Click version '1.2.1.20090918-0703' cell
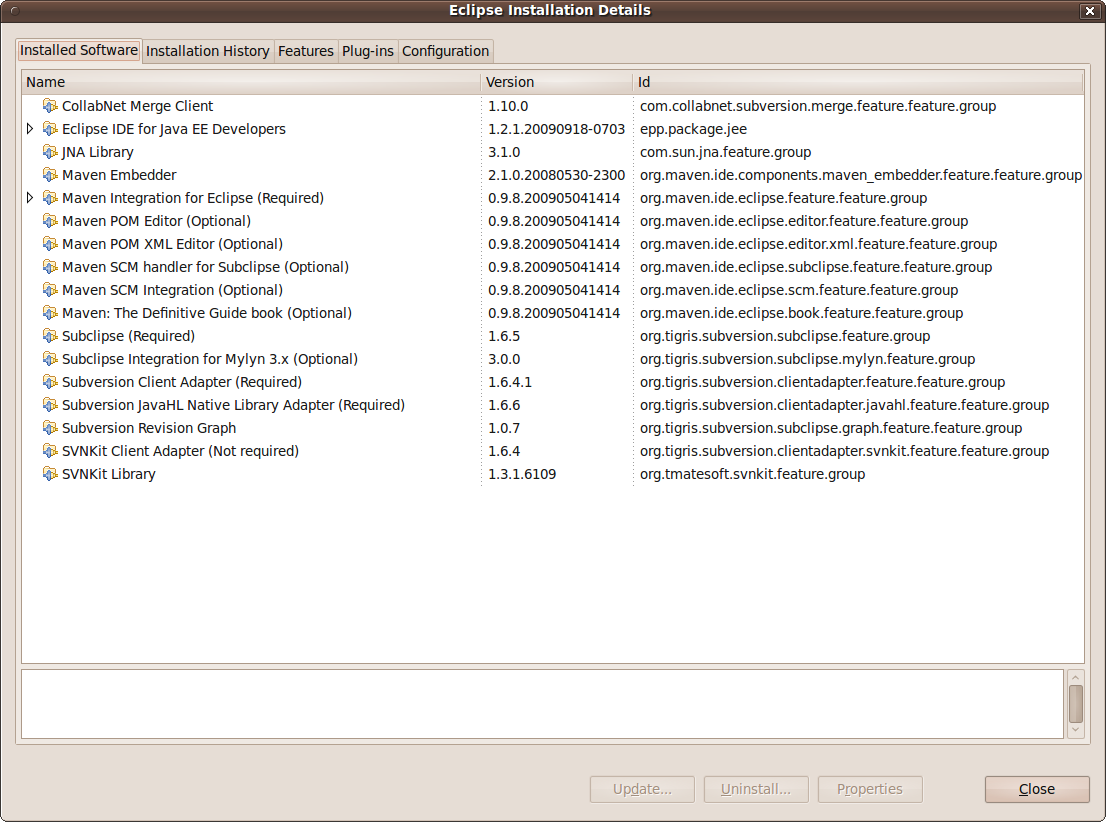 point(557,129)
